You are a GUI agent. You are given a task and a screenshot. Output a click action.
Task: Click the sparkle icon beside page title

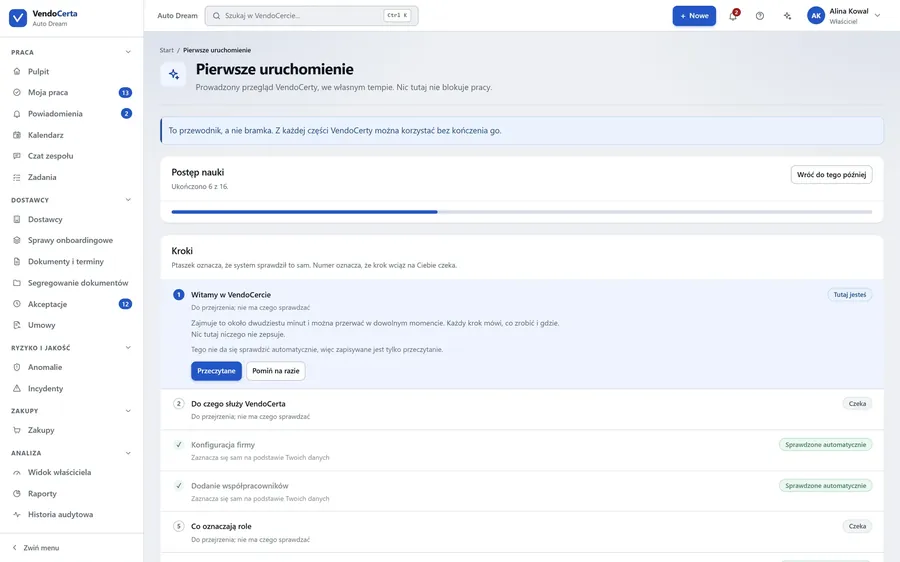click(173, 74)
